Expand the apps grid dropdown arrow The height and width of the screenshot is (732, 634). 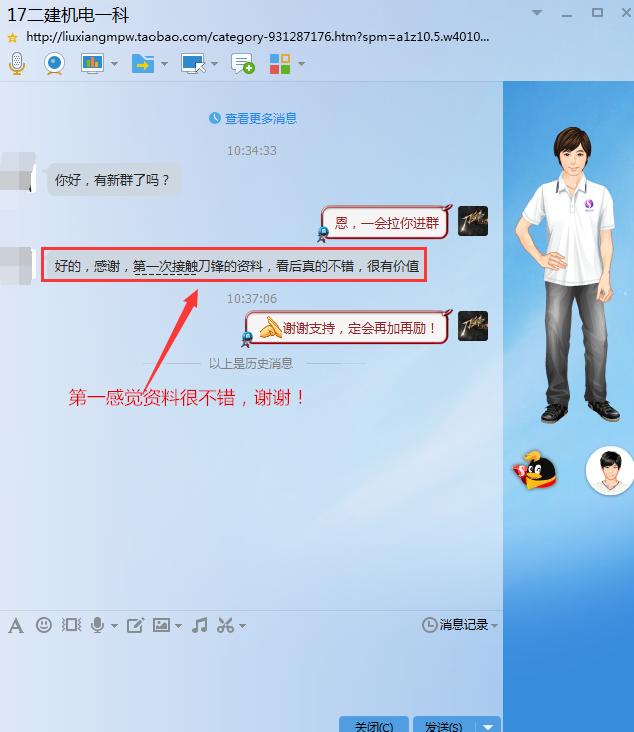tap(302, 63)
